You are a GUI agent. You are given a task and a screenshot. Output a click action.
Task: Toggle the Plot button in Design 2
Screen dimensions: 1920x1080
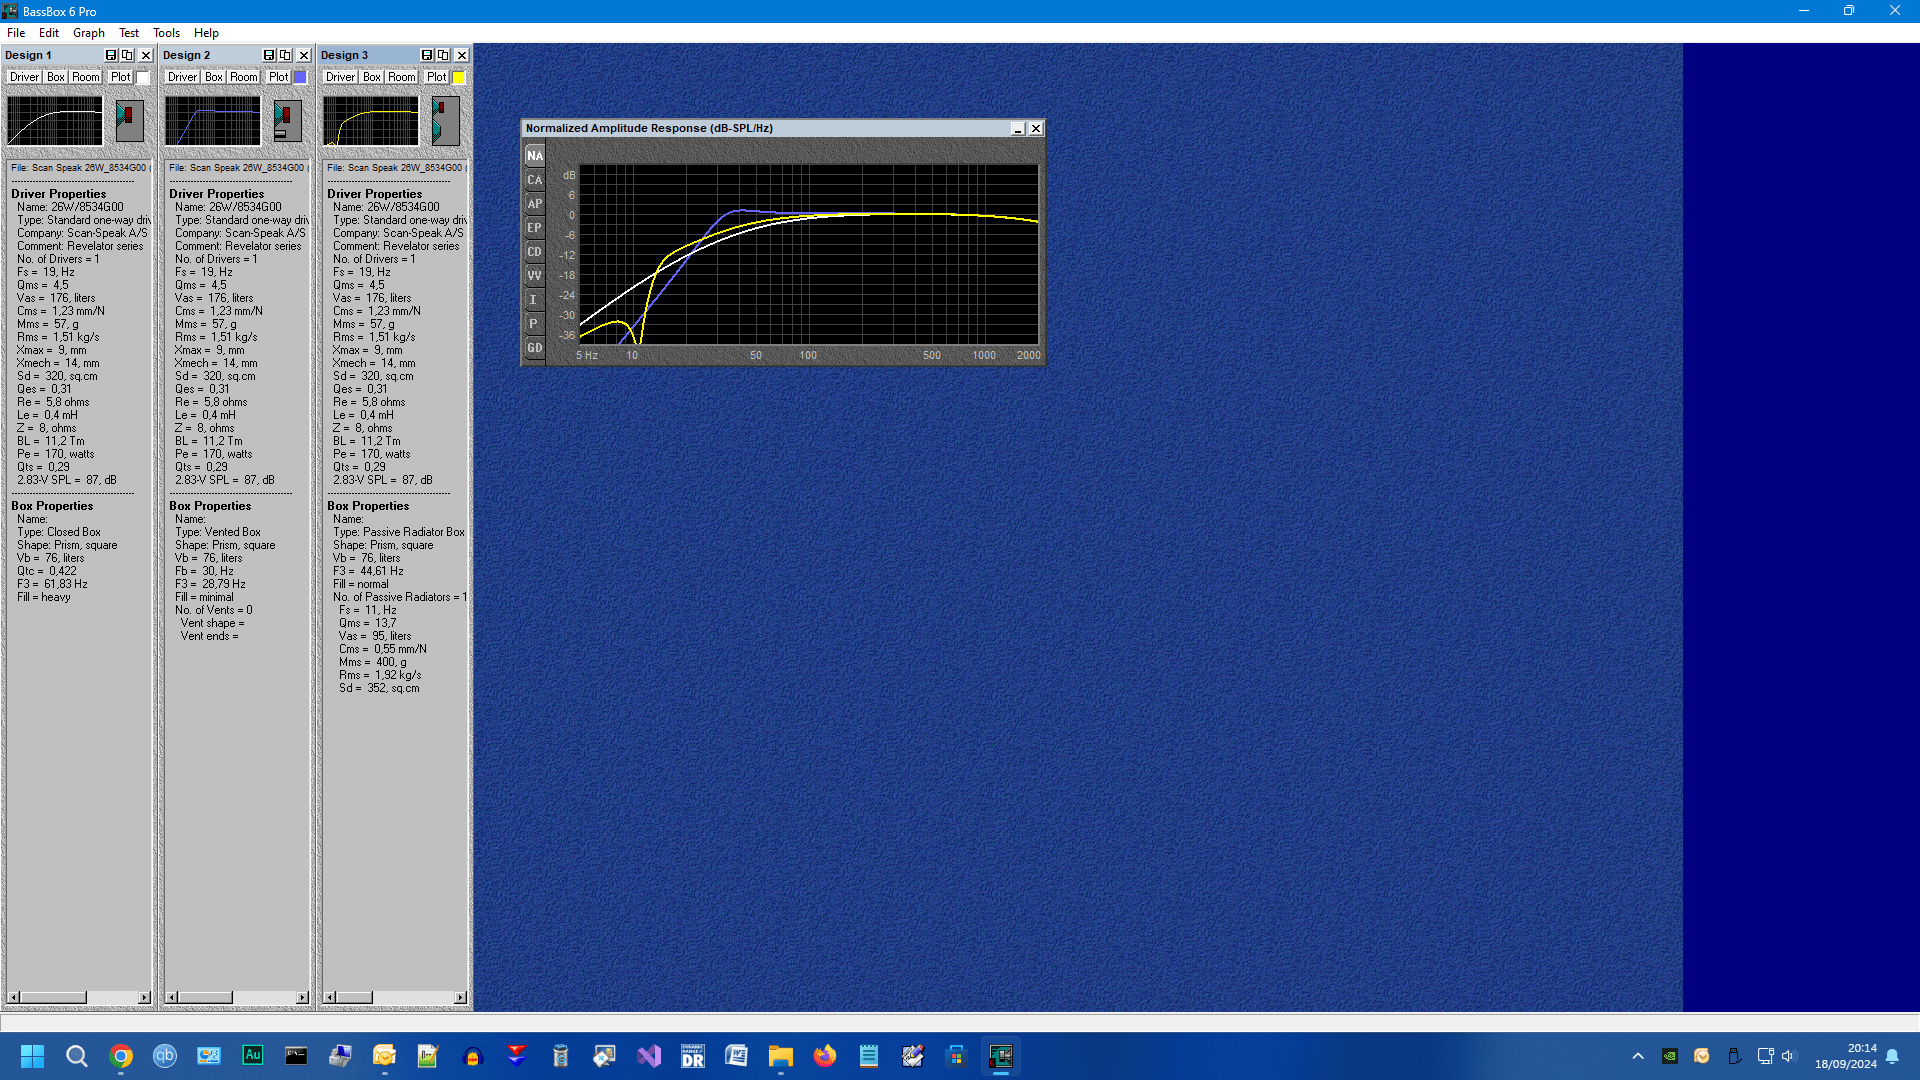click(278, 77)
